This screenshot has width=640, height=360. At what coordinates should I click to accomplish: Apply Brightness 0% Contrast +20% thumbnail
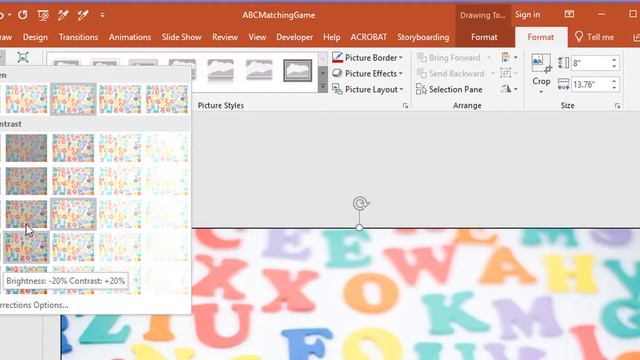click(73, 247)
